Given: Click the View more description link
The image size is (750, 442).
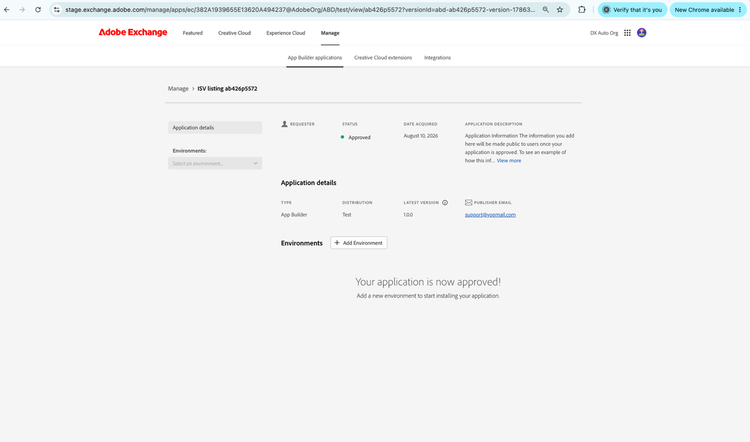Looking at the screenshot, I should click(509, 161).
